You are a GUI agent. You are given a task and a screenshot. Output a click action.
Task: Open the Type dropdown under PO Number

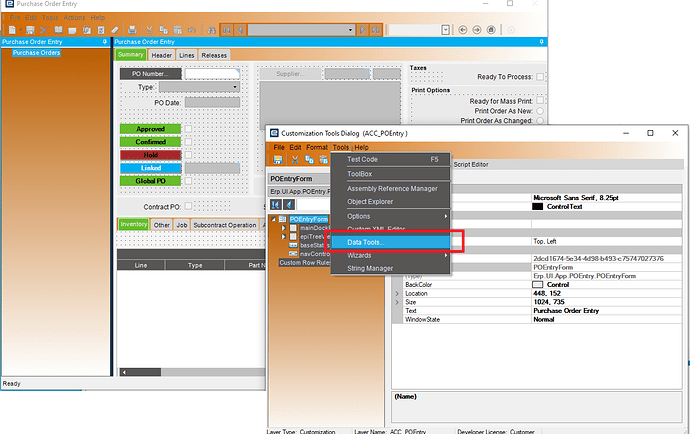(235, 87)
